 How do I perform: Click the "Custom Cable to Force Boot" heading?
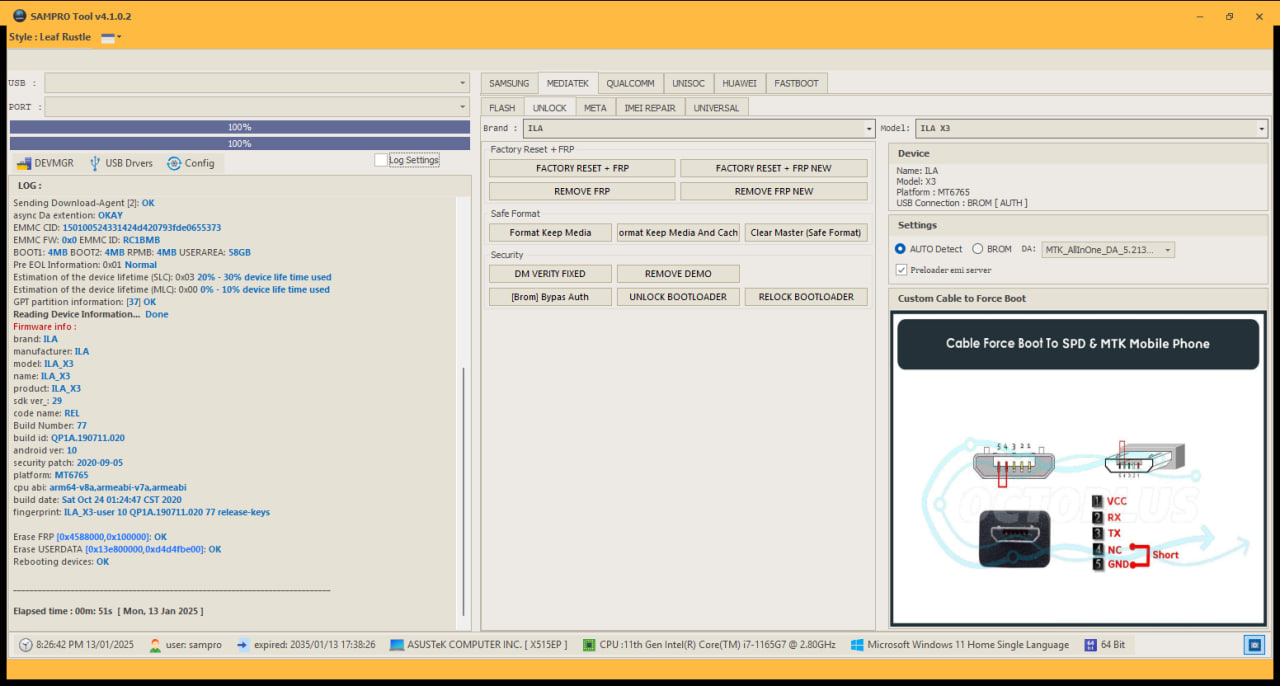[962, 298]
